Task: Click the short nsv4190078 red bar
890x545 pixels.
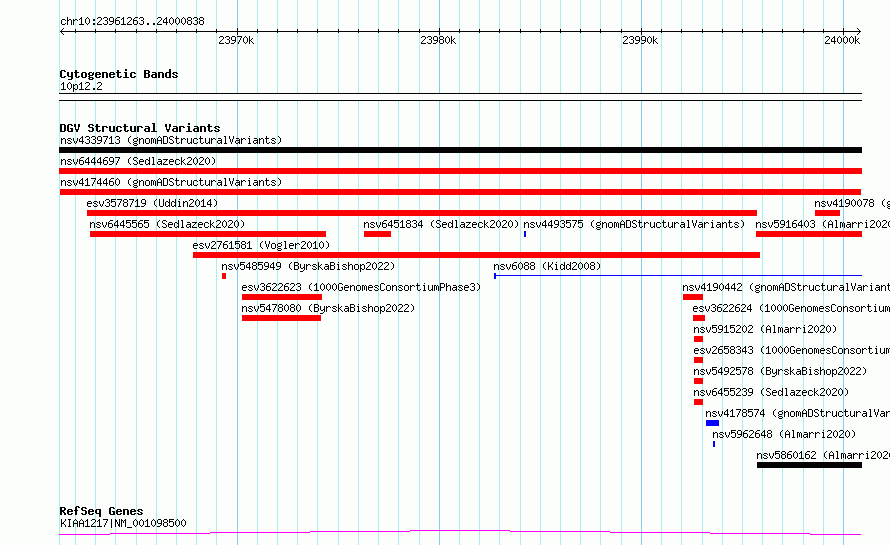Action: click(827, 213)
